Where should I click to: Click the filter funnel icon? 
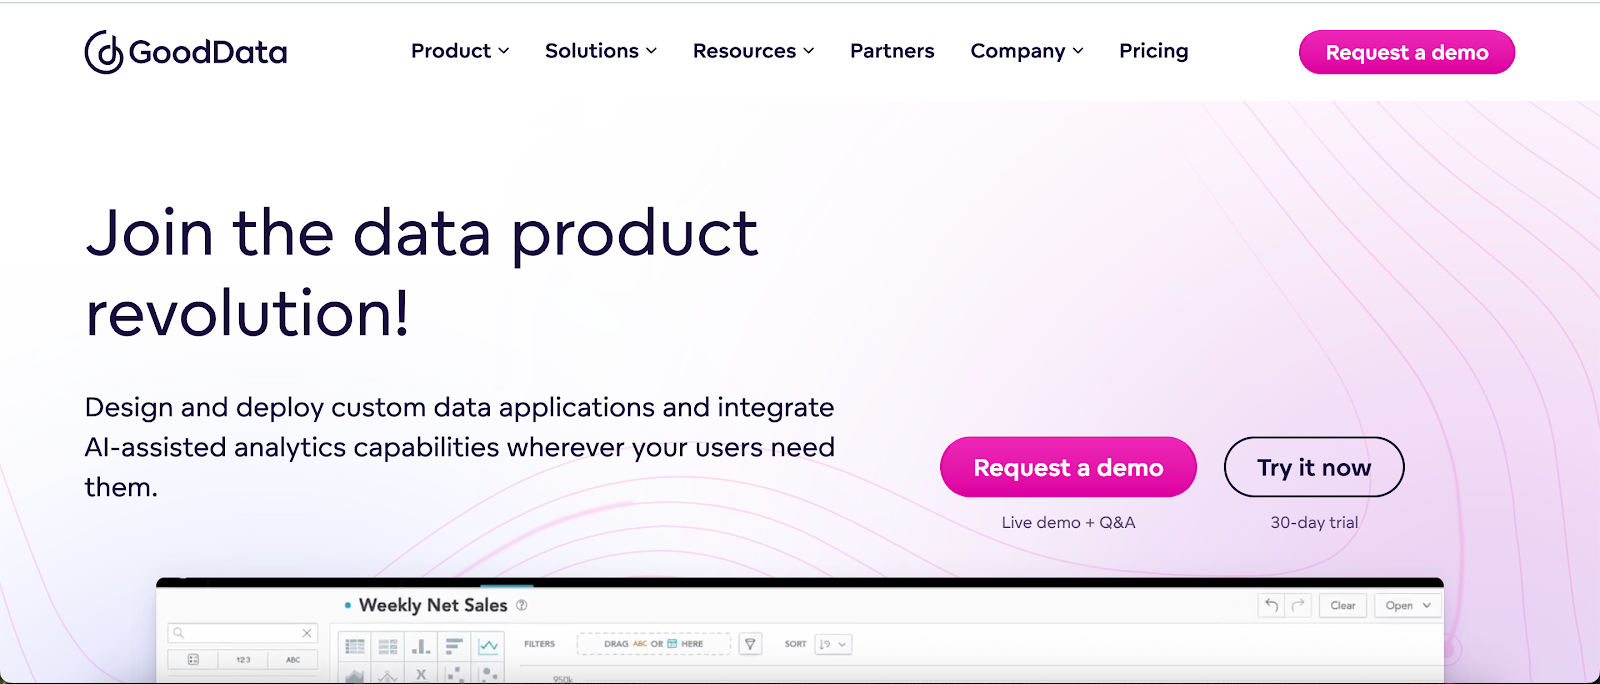750,644
